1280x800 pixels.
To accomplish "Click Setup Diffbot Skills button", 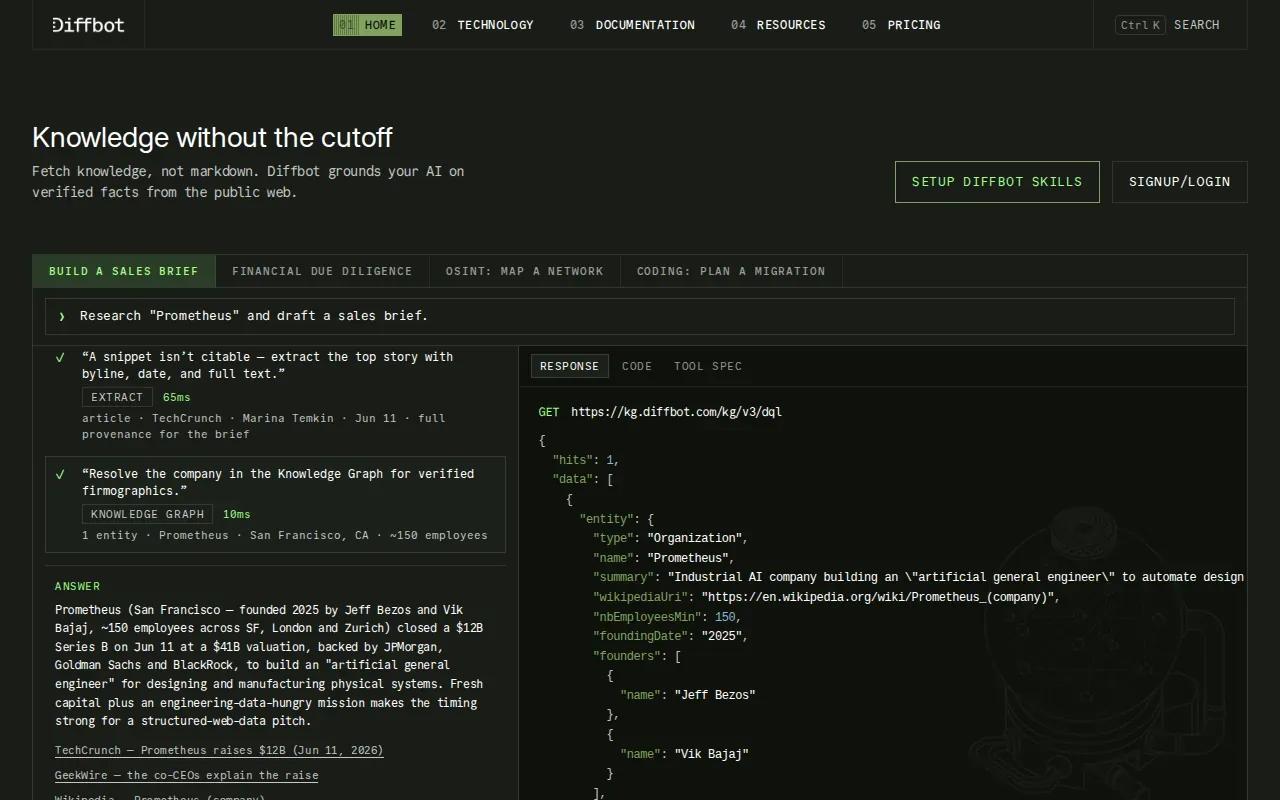I will [997, 182].
